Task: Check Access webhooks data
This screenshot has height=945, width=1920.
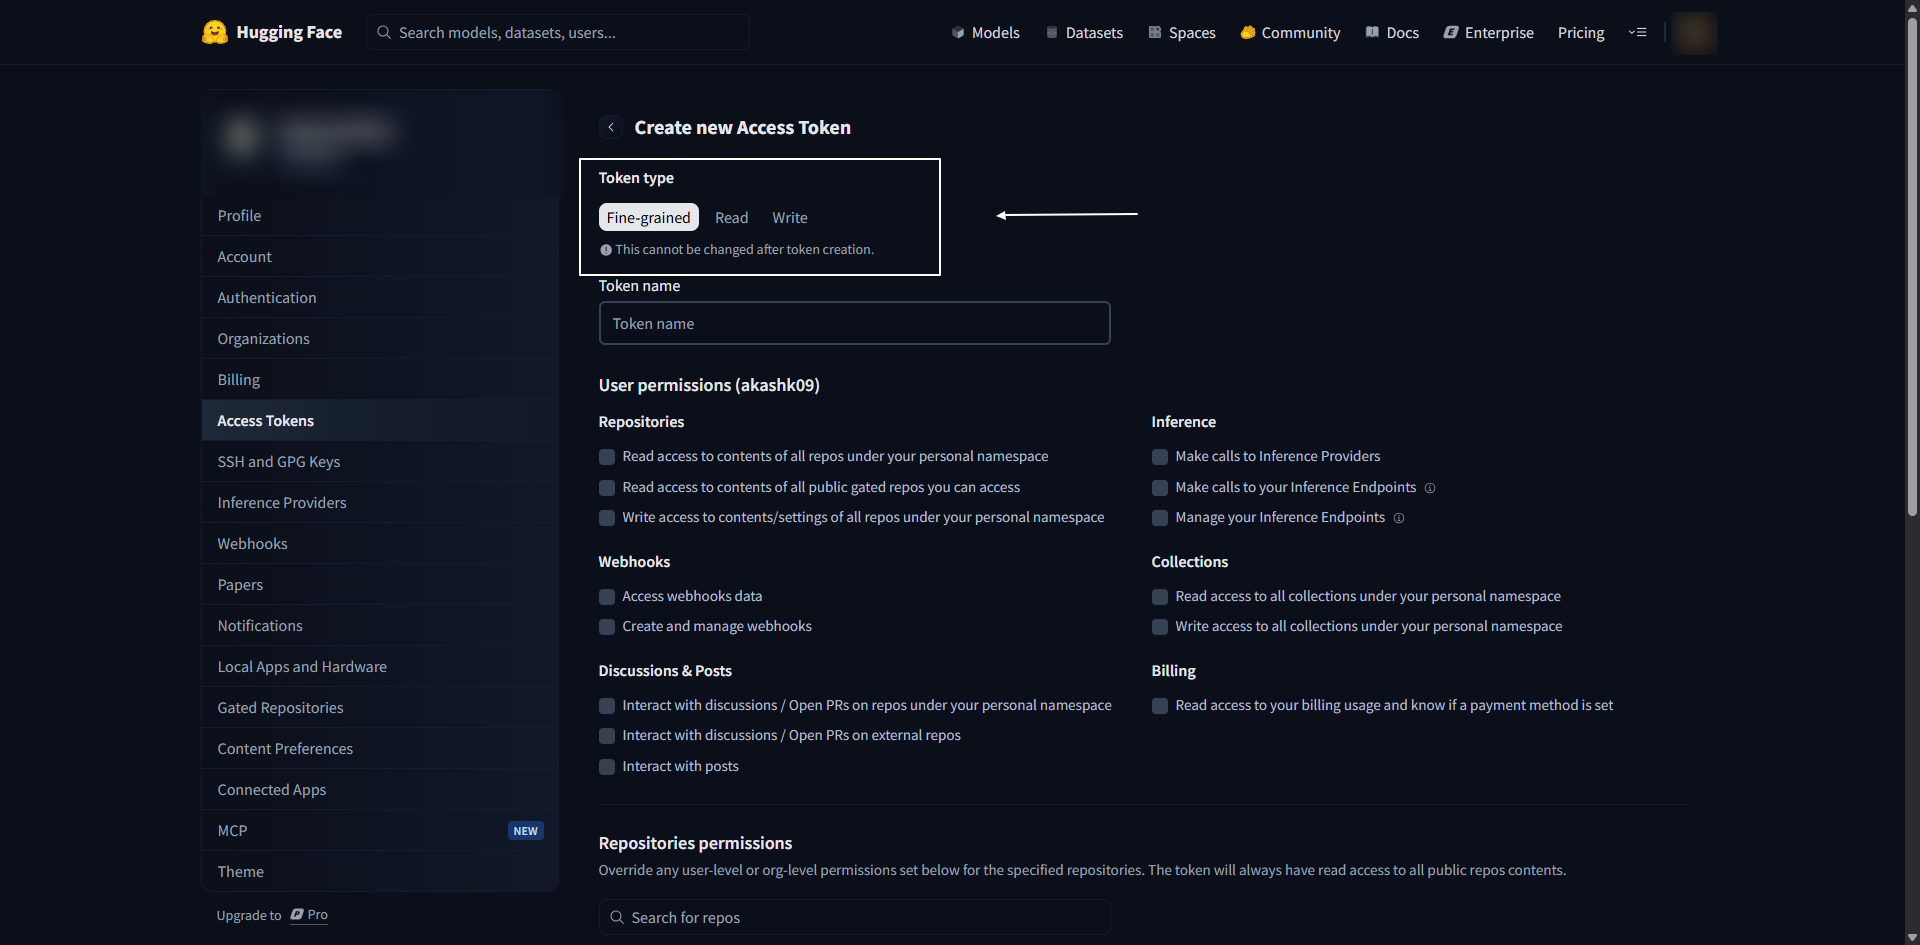Action: click(607, 597)
